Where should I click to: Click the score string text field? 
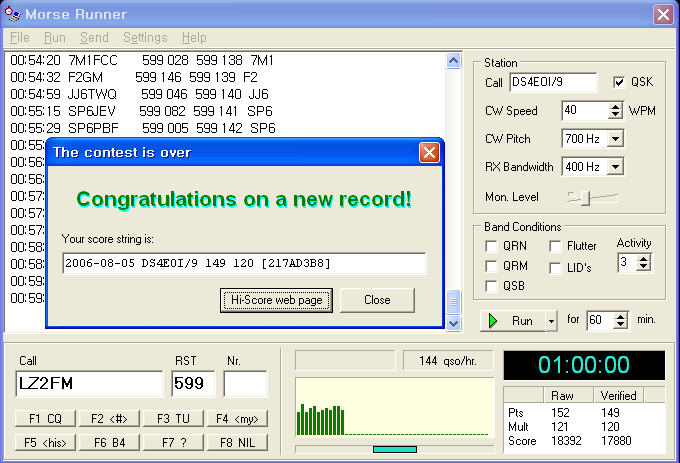coord(244,263)
